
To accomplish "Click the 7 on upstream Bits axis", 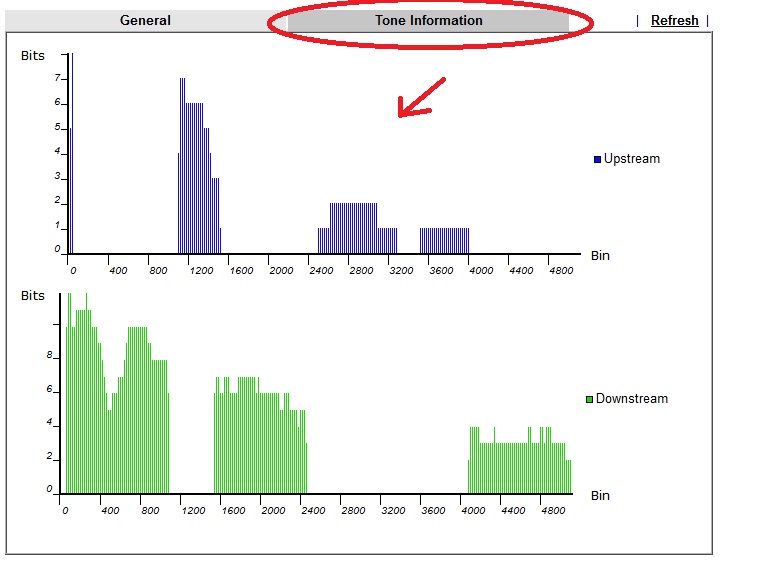I will (58, 77).
